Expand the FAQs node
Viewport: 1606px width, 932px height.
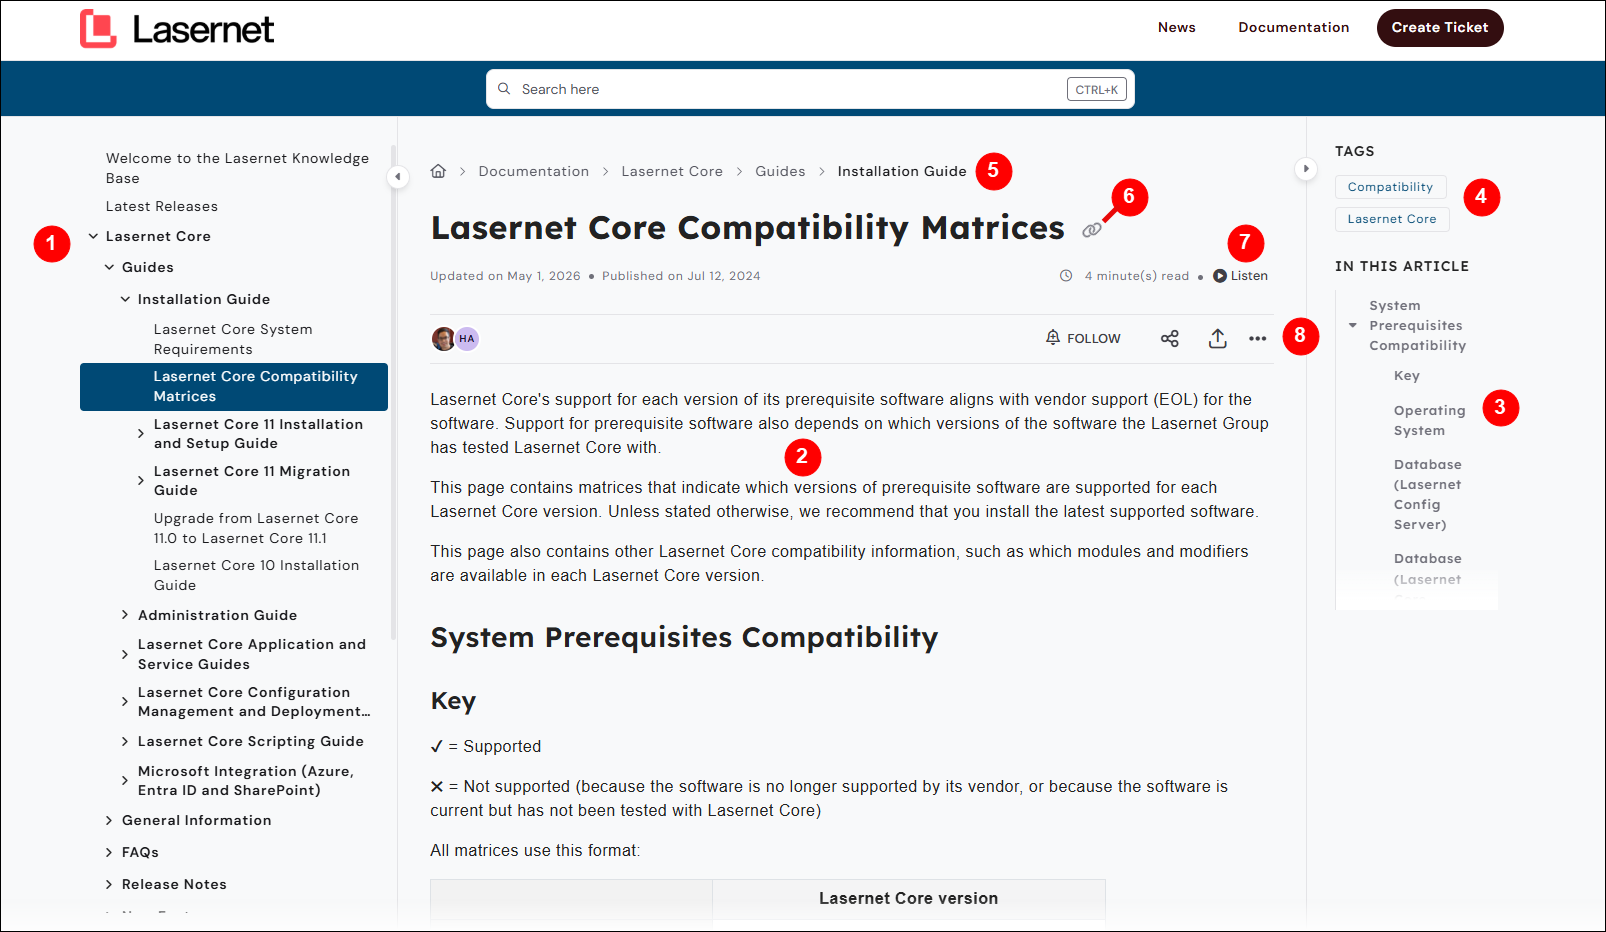coord(109,853)
